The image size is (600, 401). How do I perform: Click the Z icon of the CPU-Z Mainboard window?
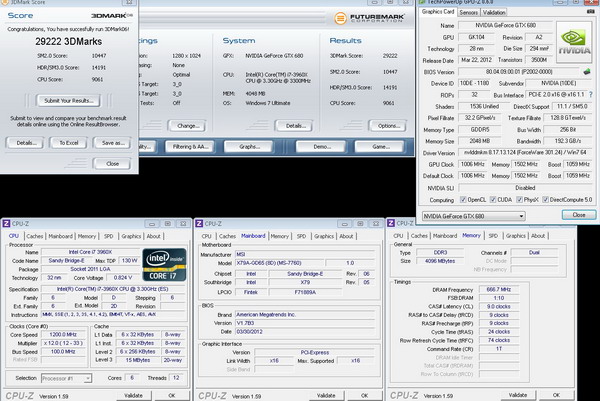coord(199,223)
